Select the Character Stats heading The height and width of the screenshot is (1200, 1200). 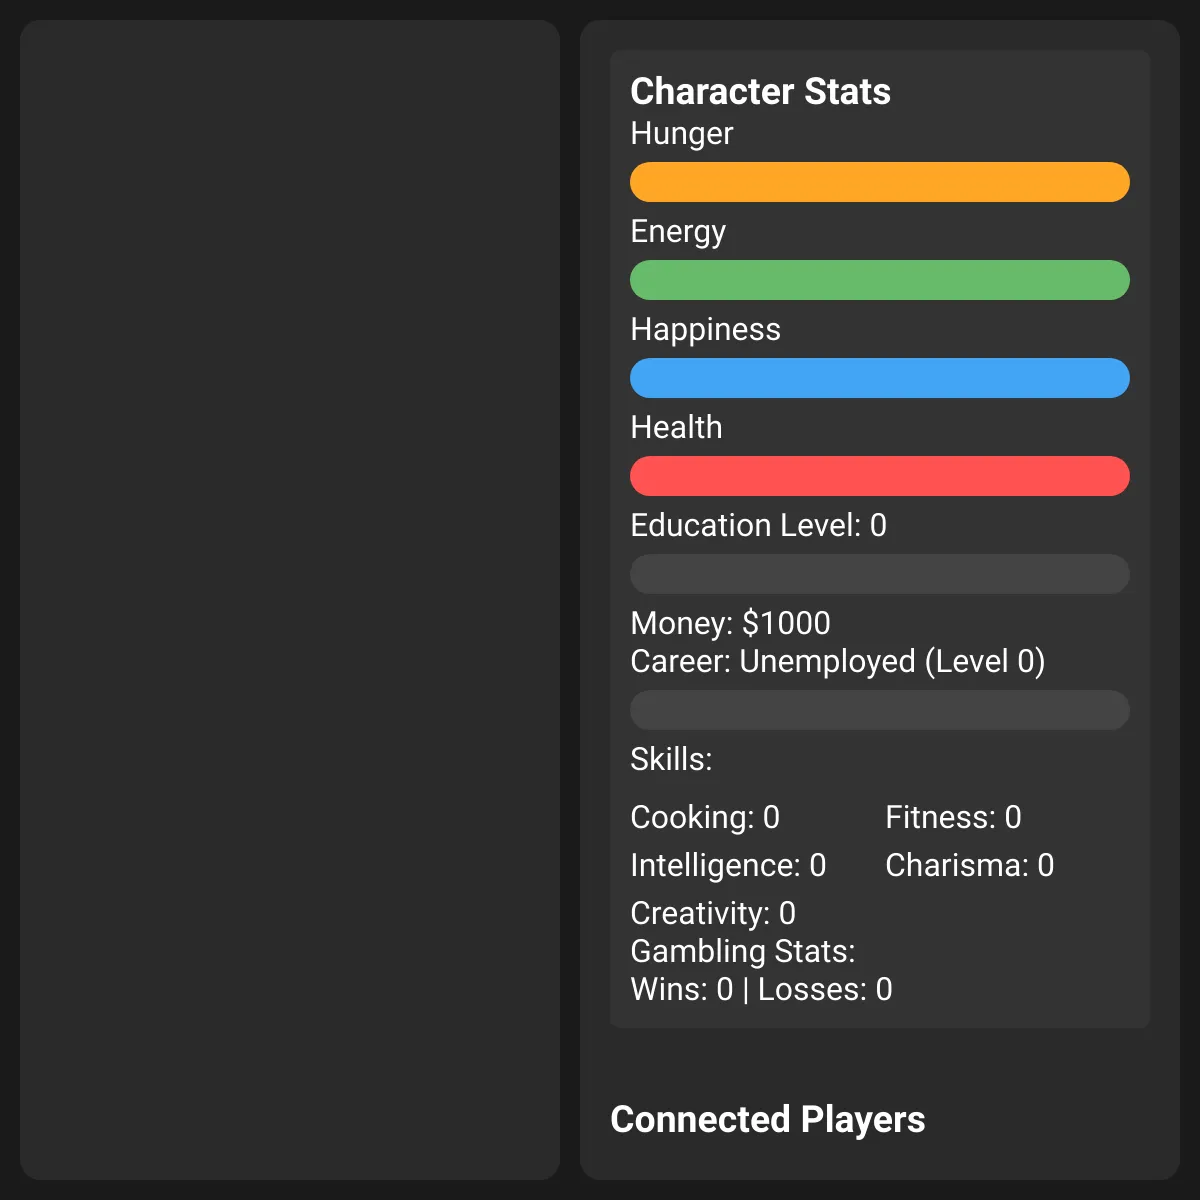(x=760, y=91)
